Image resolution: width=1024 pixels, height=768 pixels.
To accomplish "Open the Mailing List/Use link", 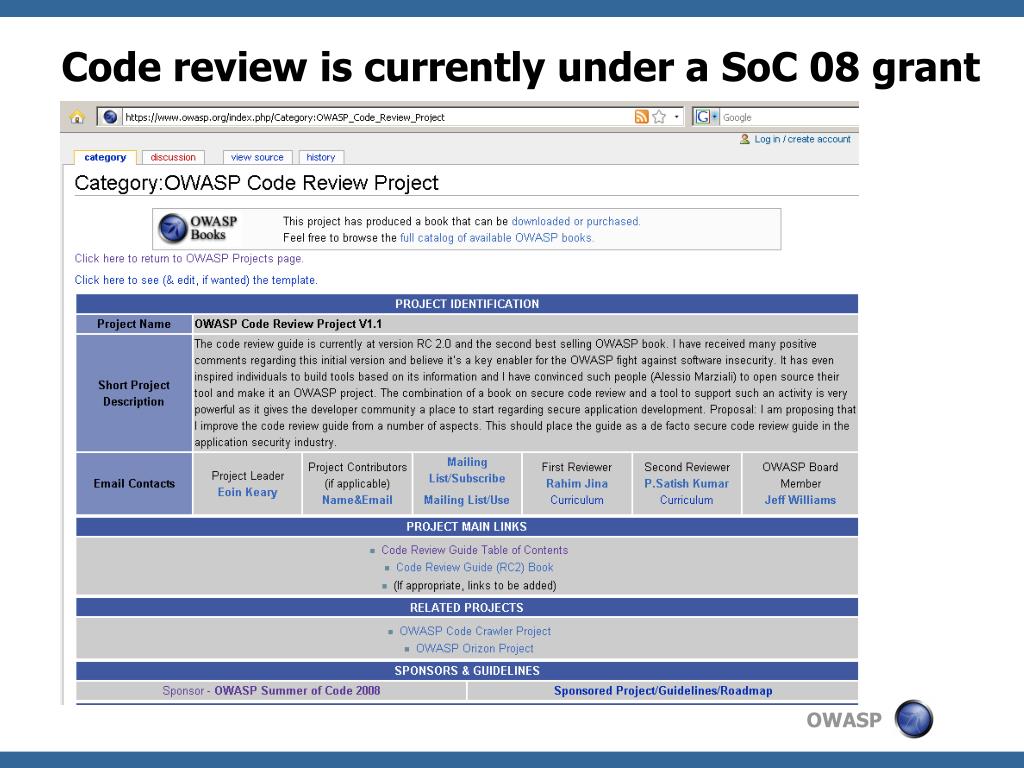I will pos(466,500).
